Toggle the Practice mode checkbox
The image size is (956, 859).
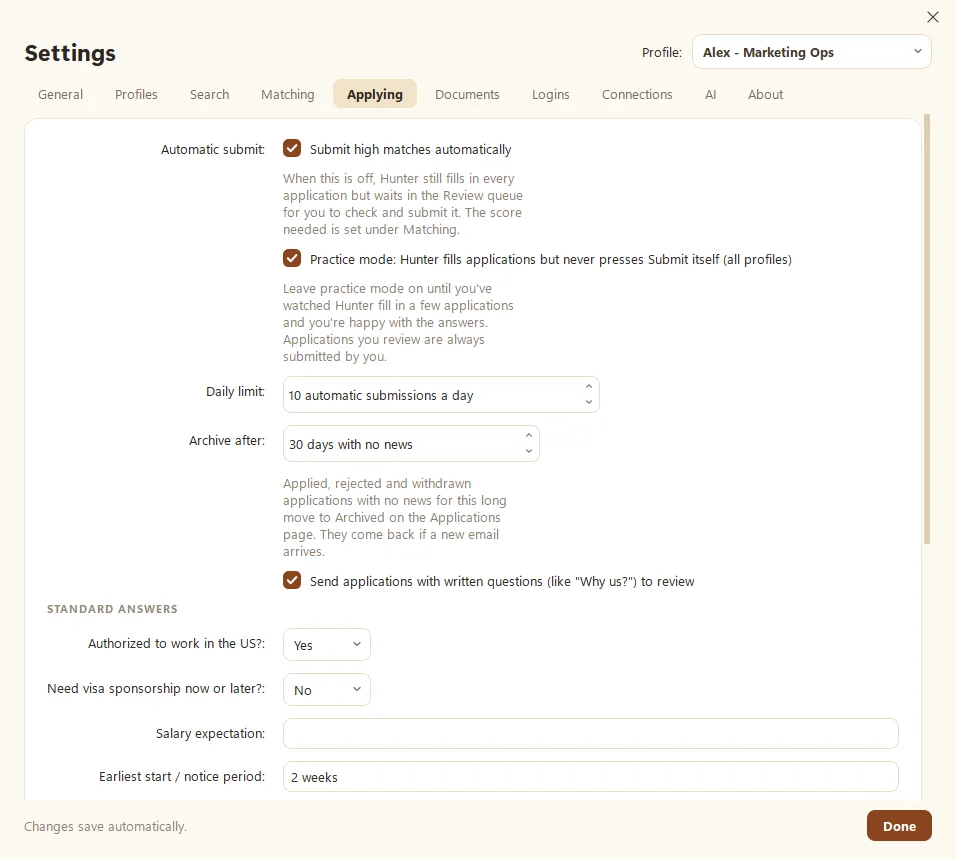(x=292, y=258)
